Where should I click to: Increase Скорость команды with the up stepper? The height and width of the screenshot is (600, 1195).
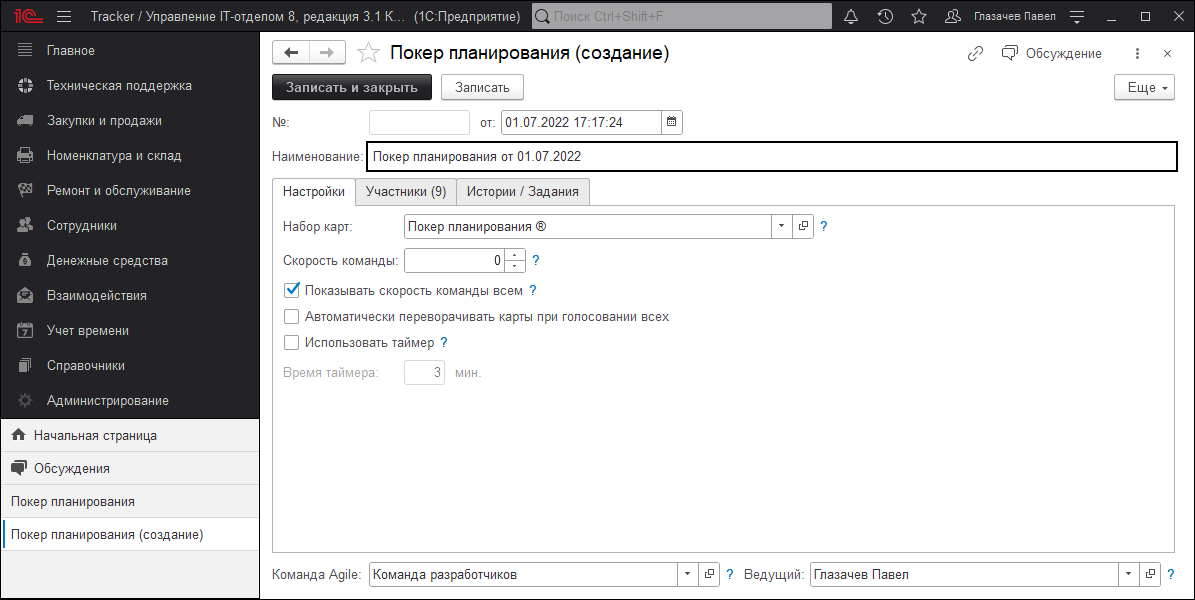coord(514,255)
